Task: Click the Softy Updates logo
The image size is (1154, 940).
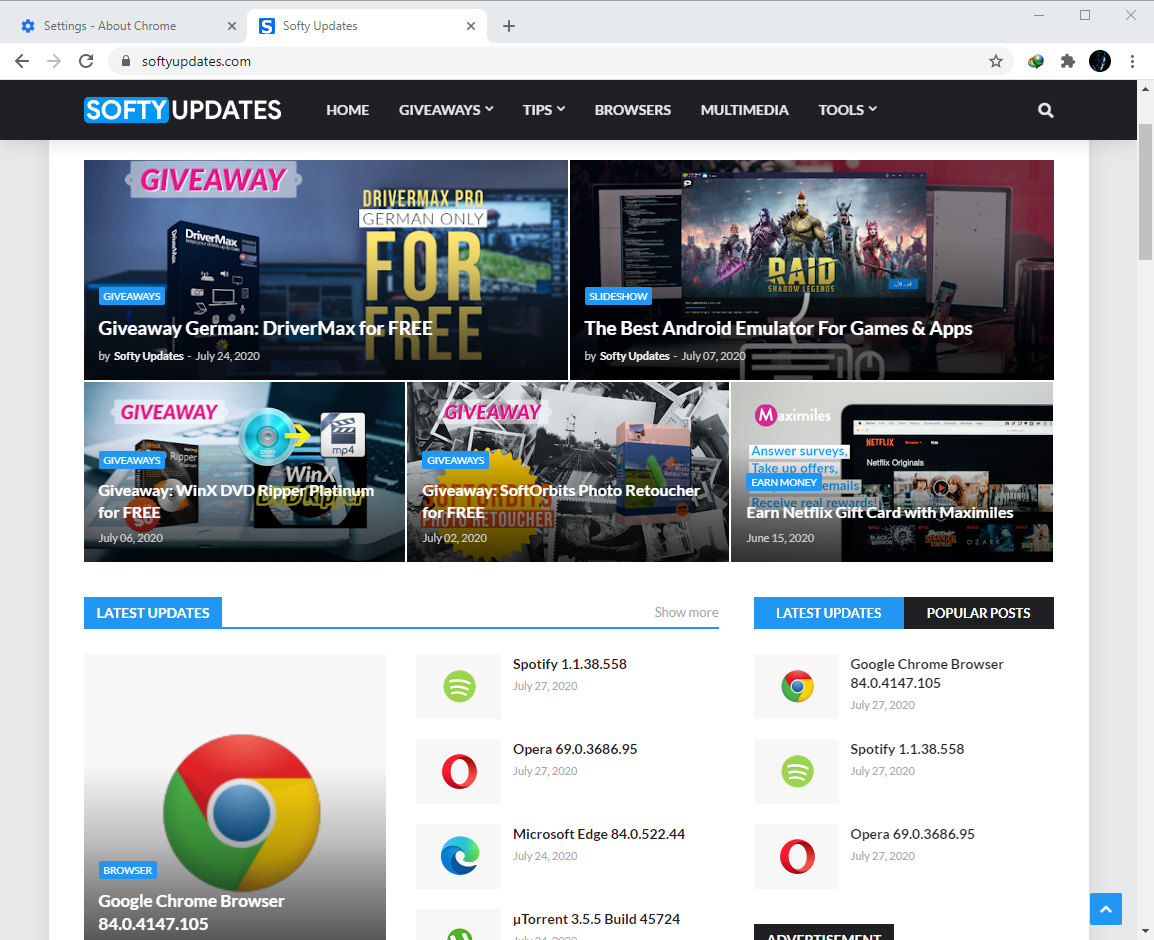Action: (x=183, y=110)
